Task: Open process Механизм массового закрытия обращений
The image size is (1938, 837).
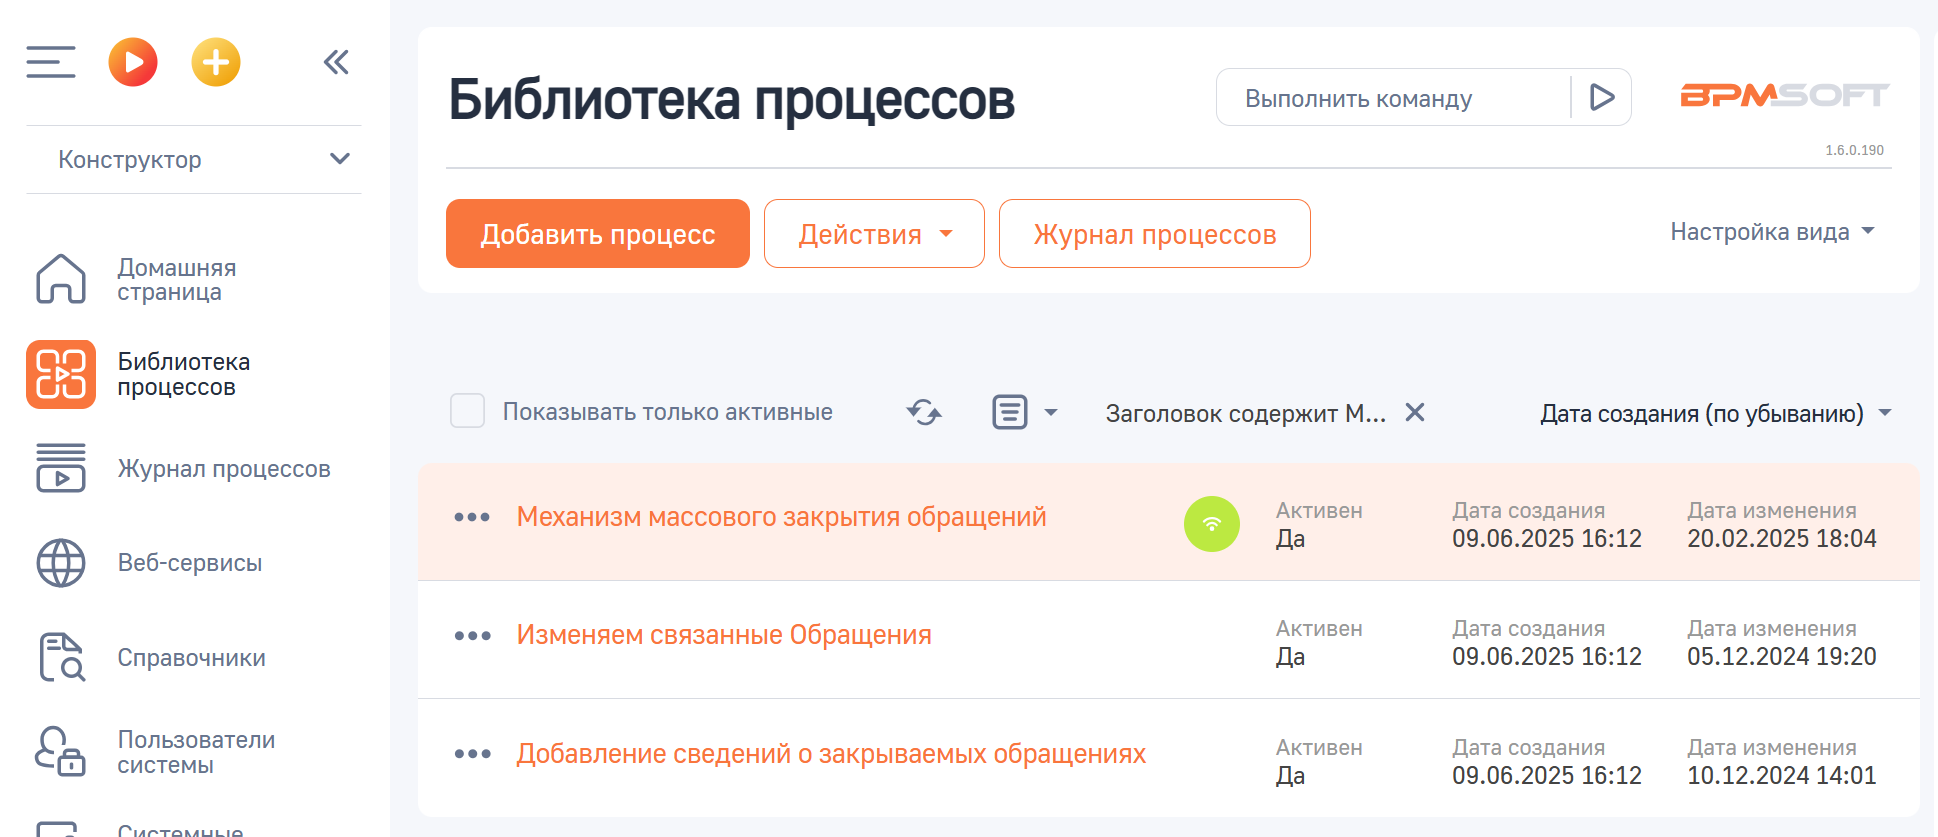Action: (x=781, y=517)
